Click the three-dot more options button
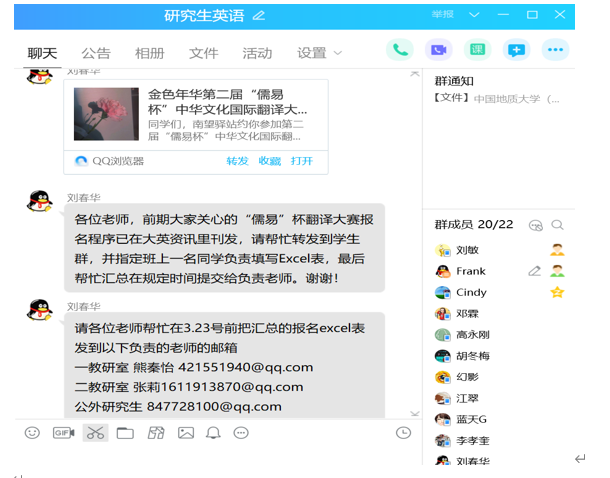This screenshot has width=610, height=478. click(555, 50)
